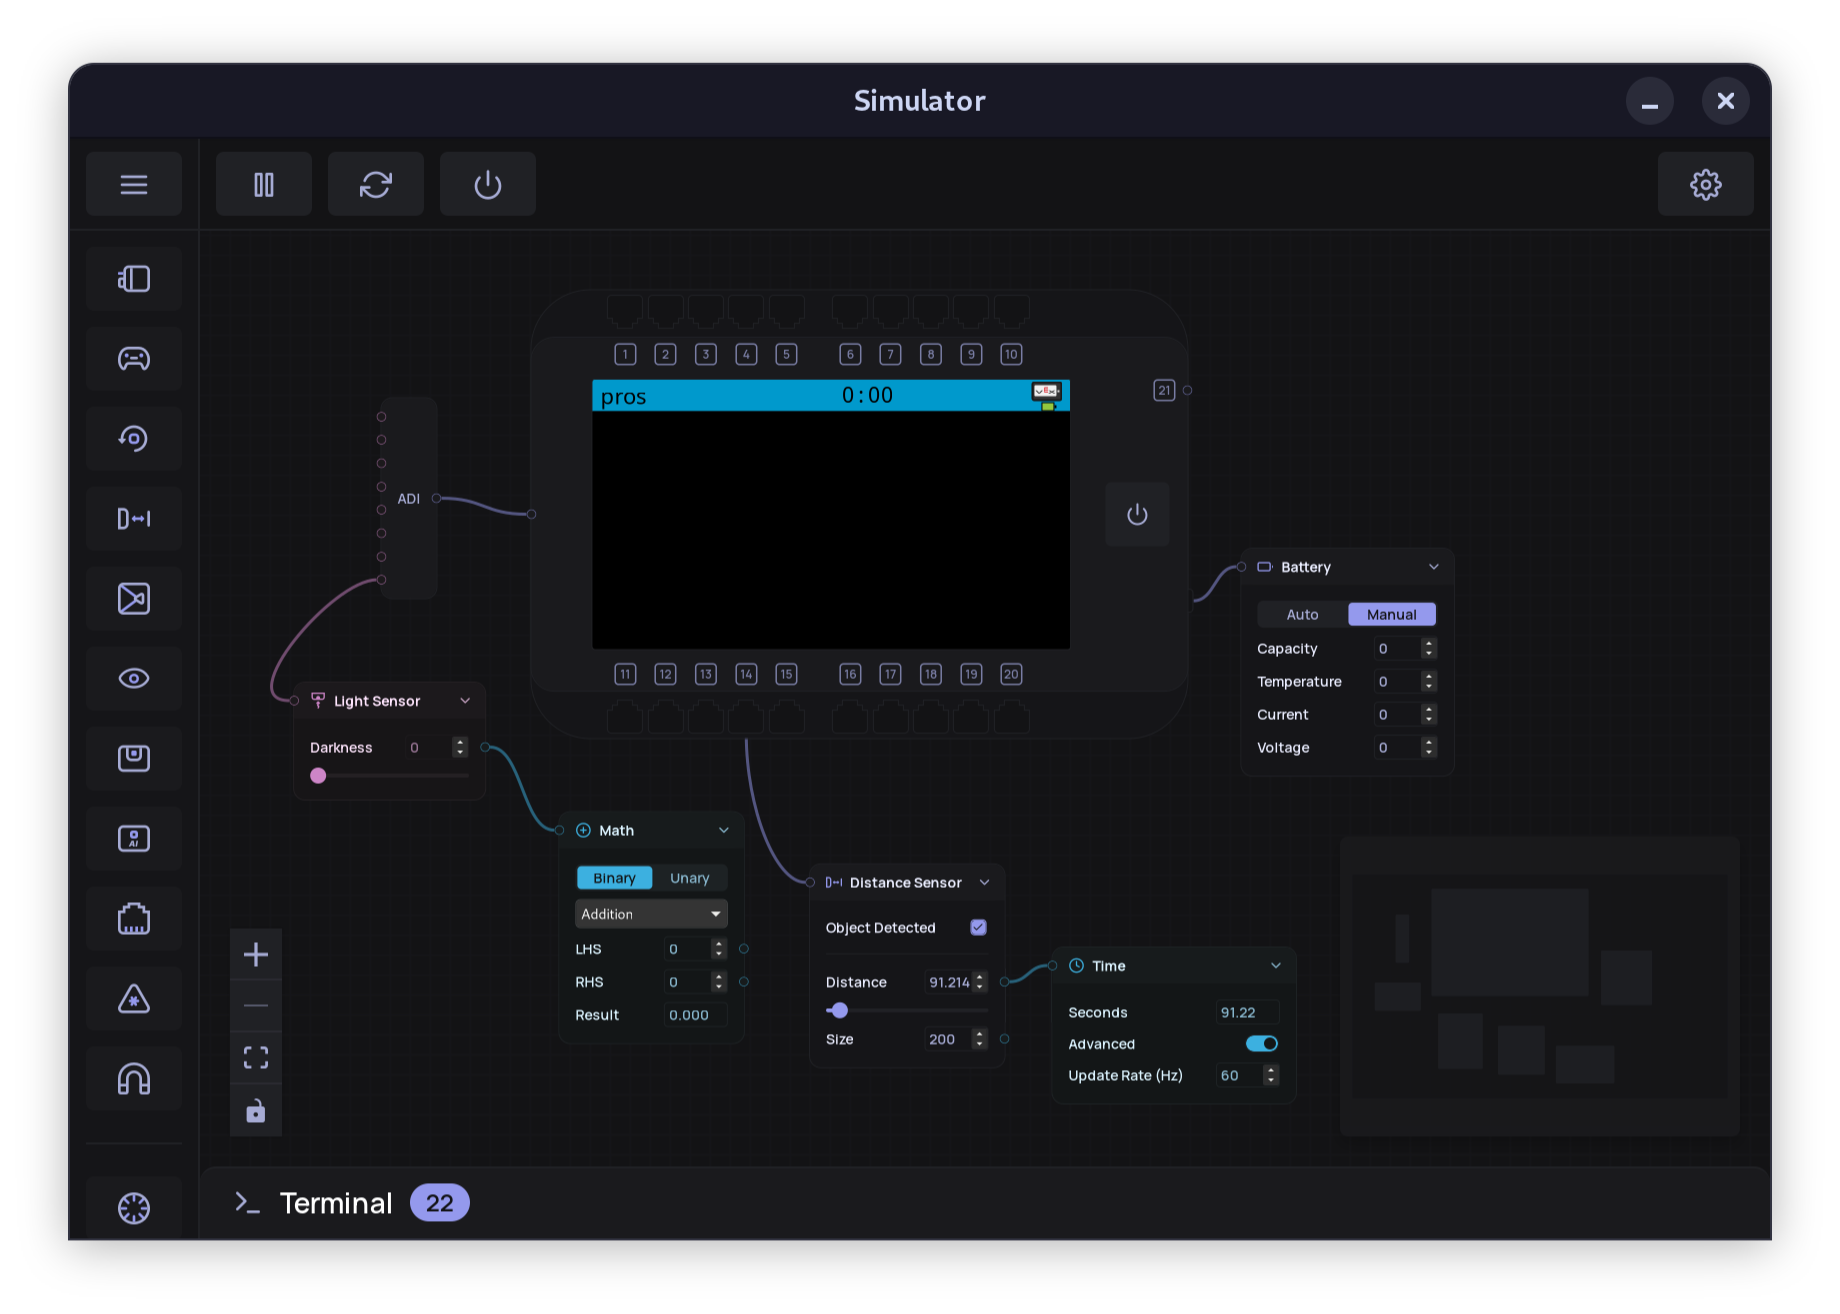Collapse the Light Sensor node

[464, 700]
